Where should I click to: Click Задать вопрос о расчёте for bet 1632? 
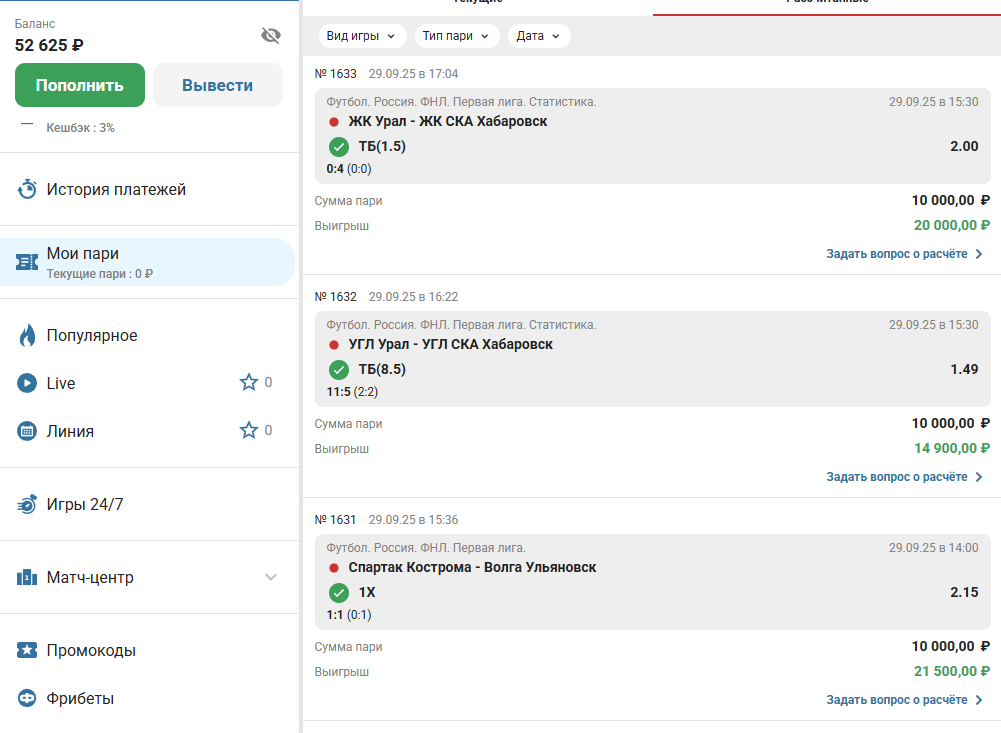click(896, 476)
